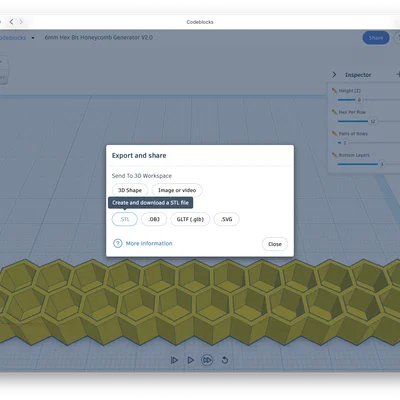Click the reset/restart circular arrow icon
400x400 pixels.
225,360
